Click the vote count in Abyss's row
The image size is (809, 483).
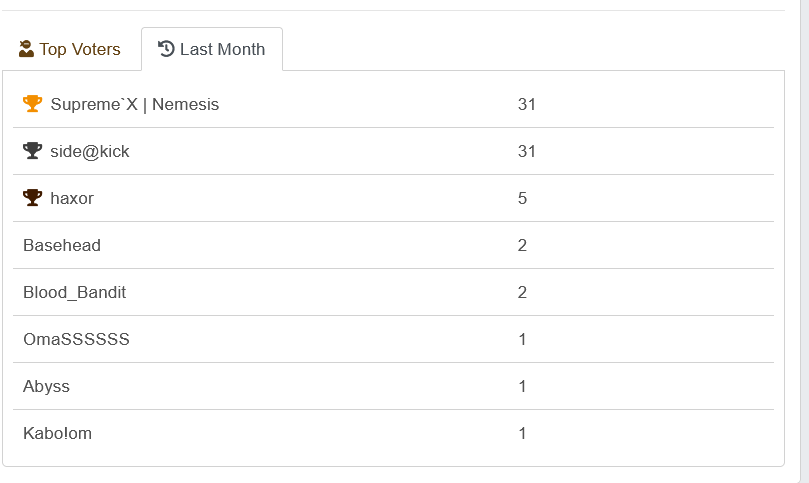pos(522,386)
